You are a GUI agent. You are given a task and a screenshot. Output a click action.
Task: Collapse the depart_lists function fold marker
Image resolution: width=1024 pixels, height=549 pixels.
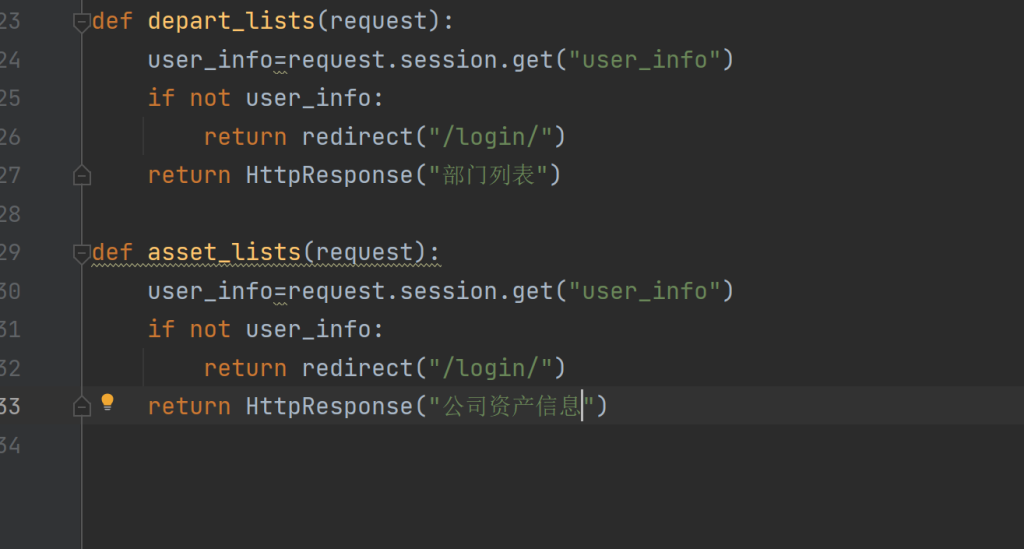pos(81,22)
